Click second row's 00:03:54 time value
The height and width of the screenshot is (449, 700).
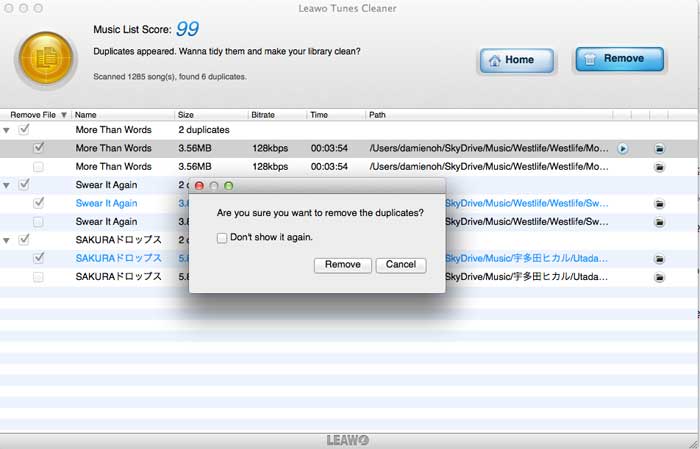(x=329, y=166)
